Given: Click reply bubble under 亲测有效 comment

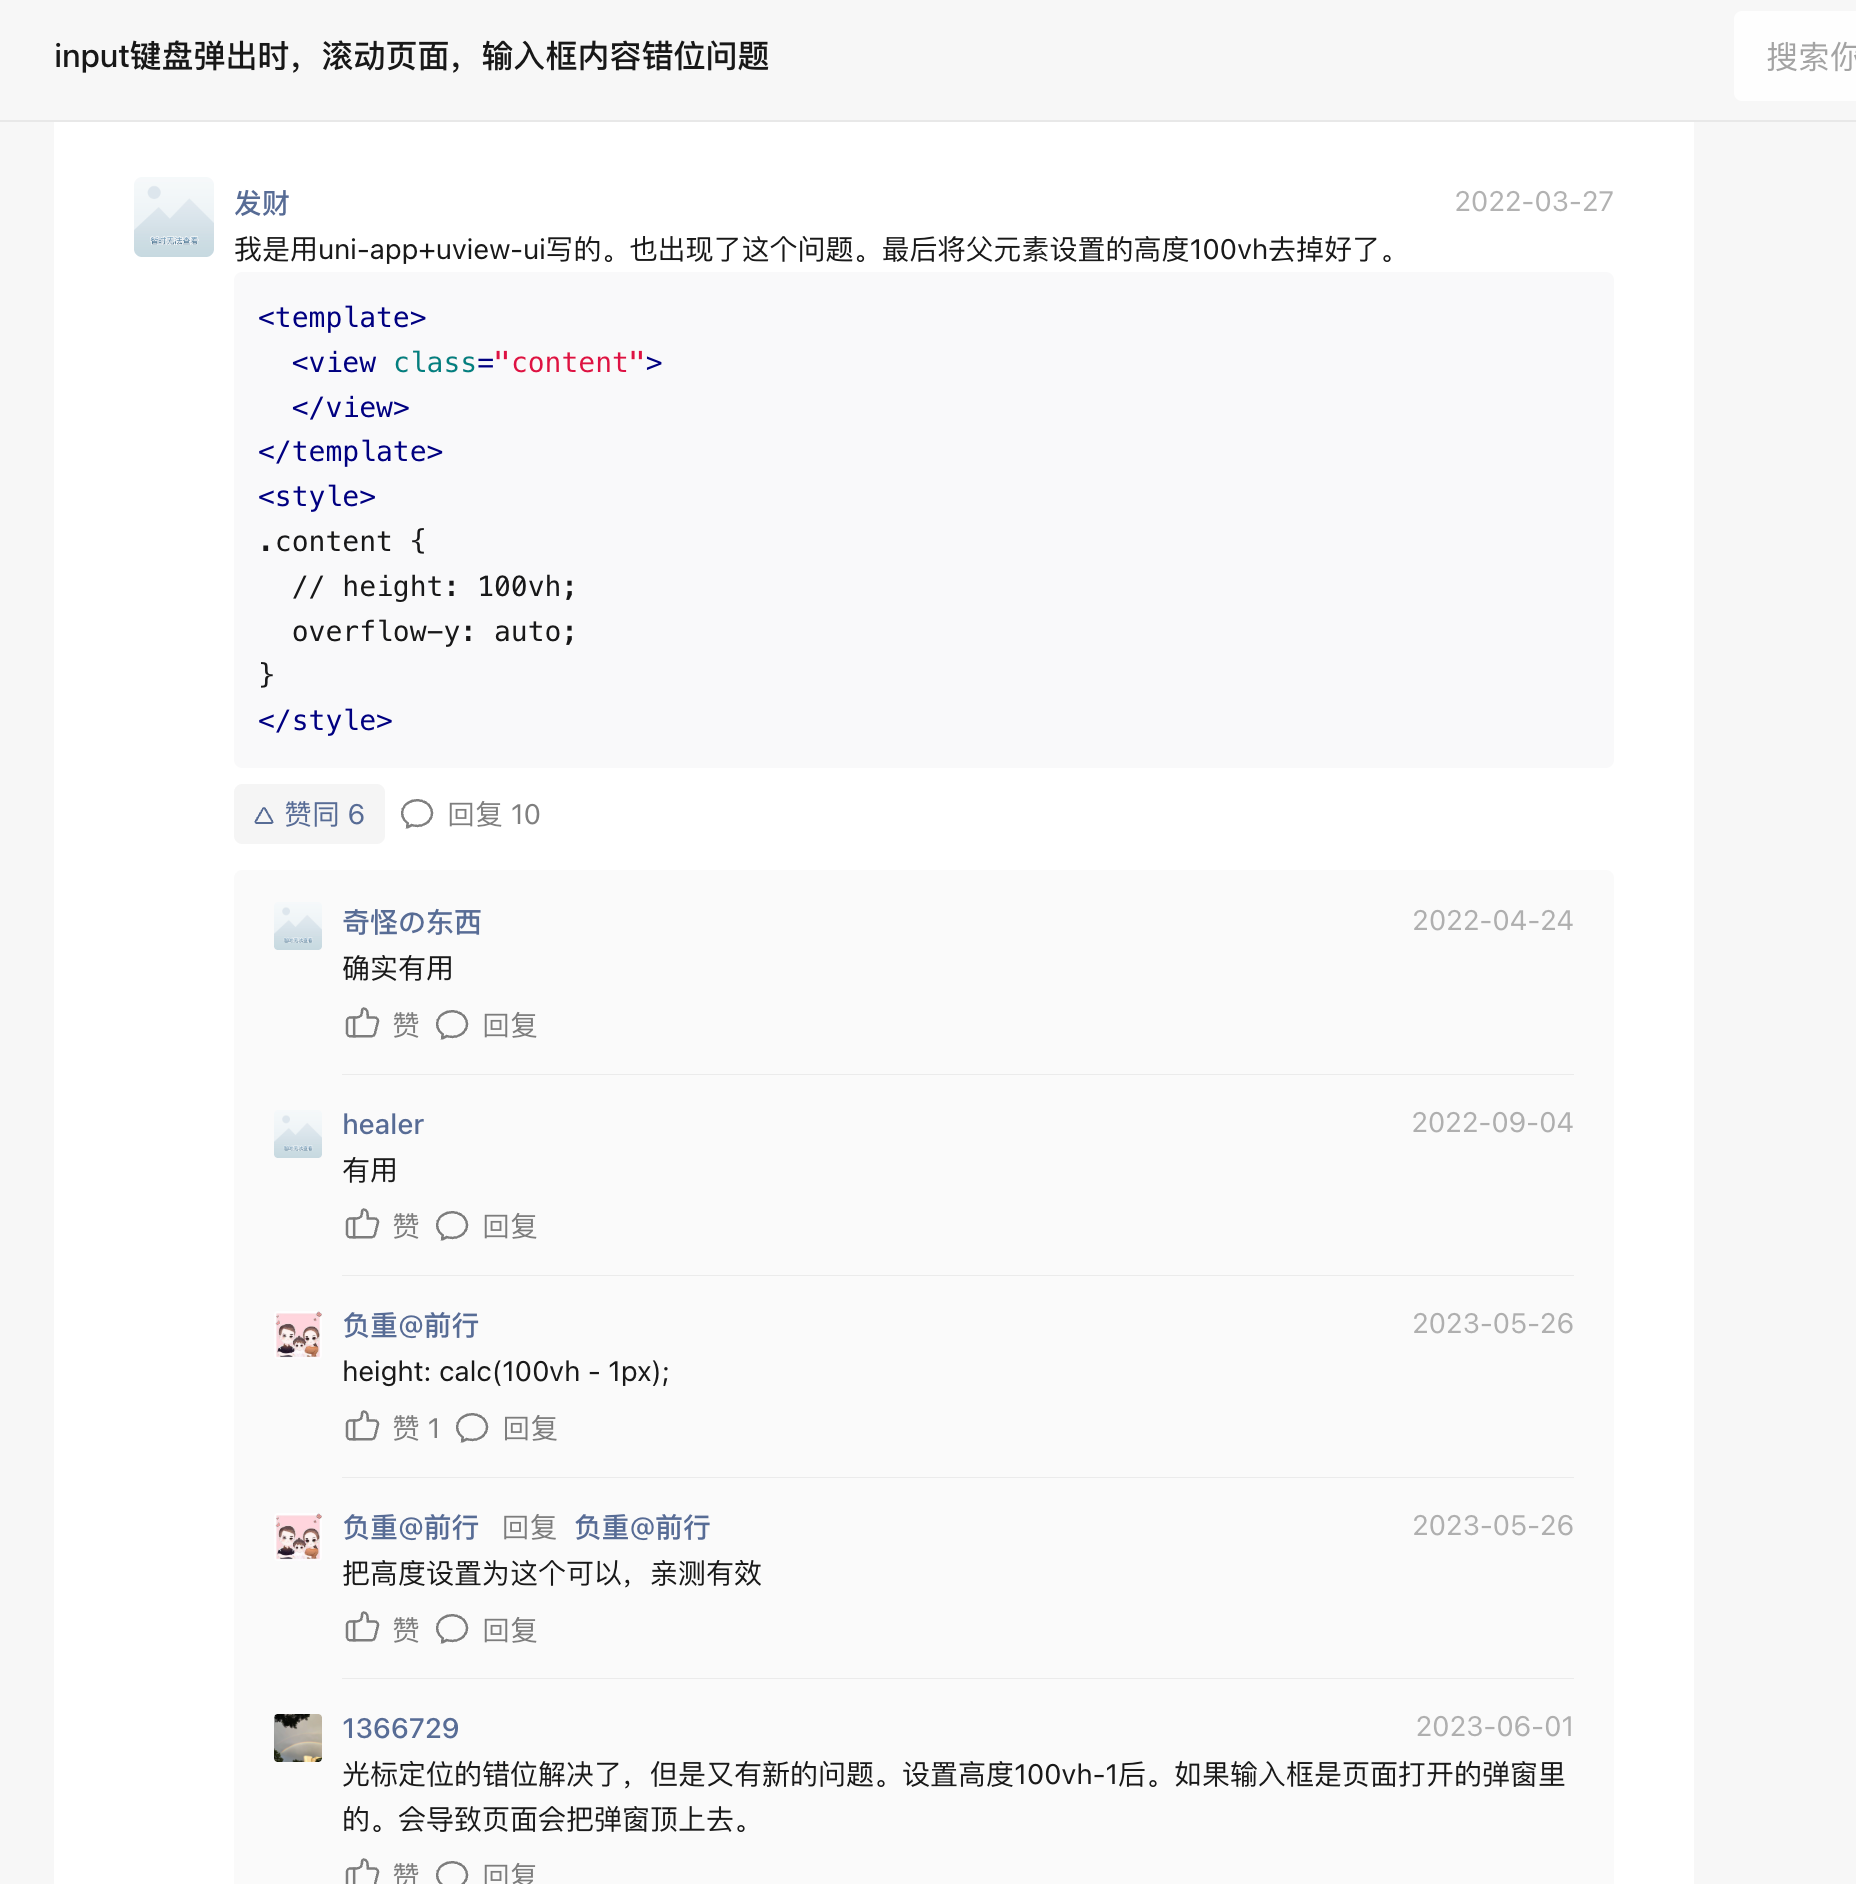Looking at the screenshot, I should 452,1630.
